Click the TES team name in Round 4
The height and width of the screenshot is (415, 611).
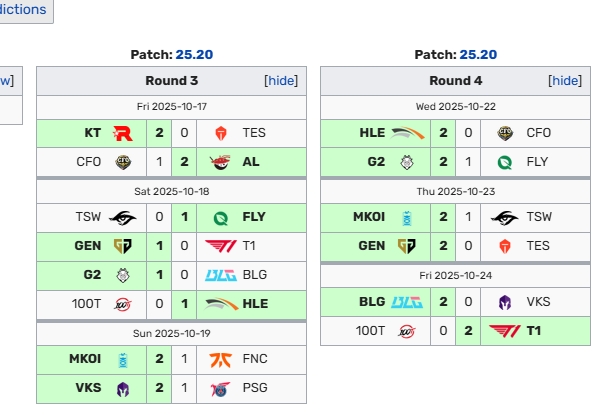click(539, 246)
